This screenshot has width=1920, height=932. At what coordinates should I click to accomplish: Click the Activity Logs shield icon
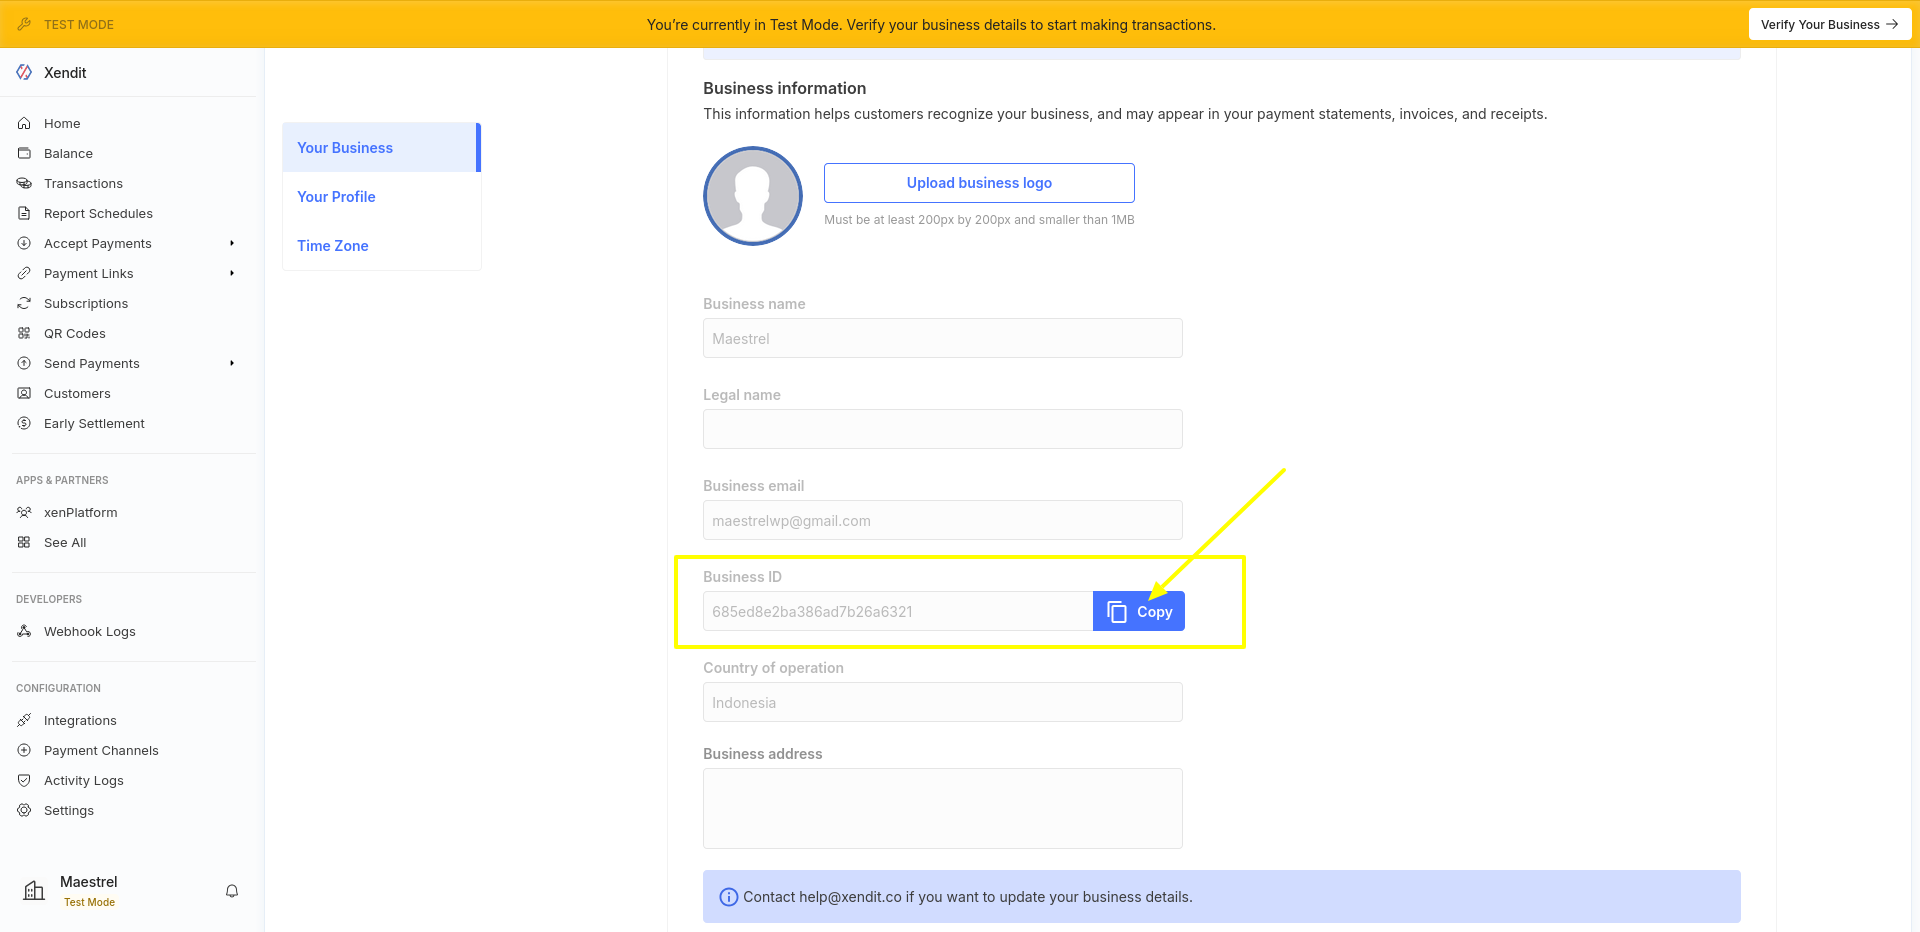tap(24, 780)
